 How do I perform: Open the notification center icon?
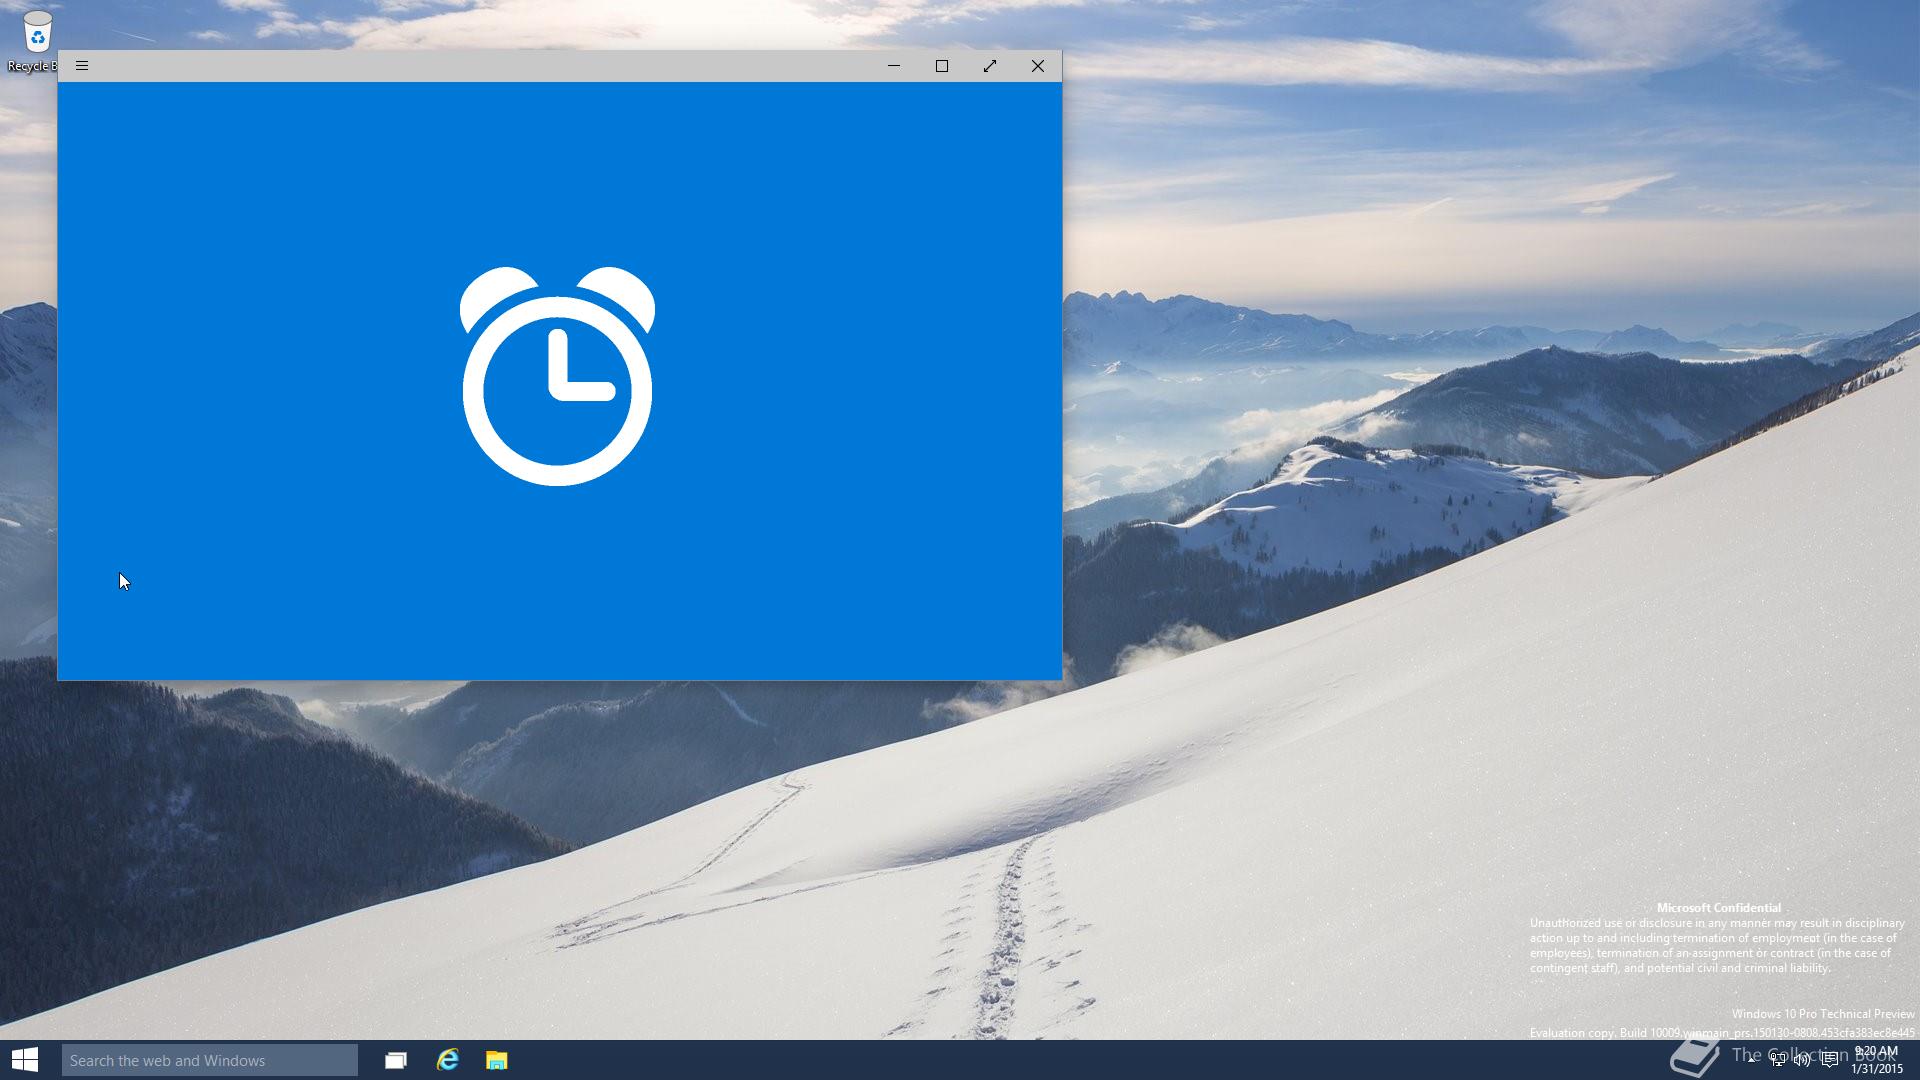click(1829, 1059)
